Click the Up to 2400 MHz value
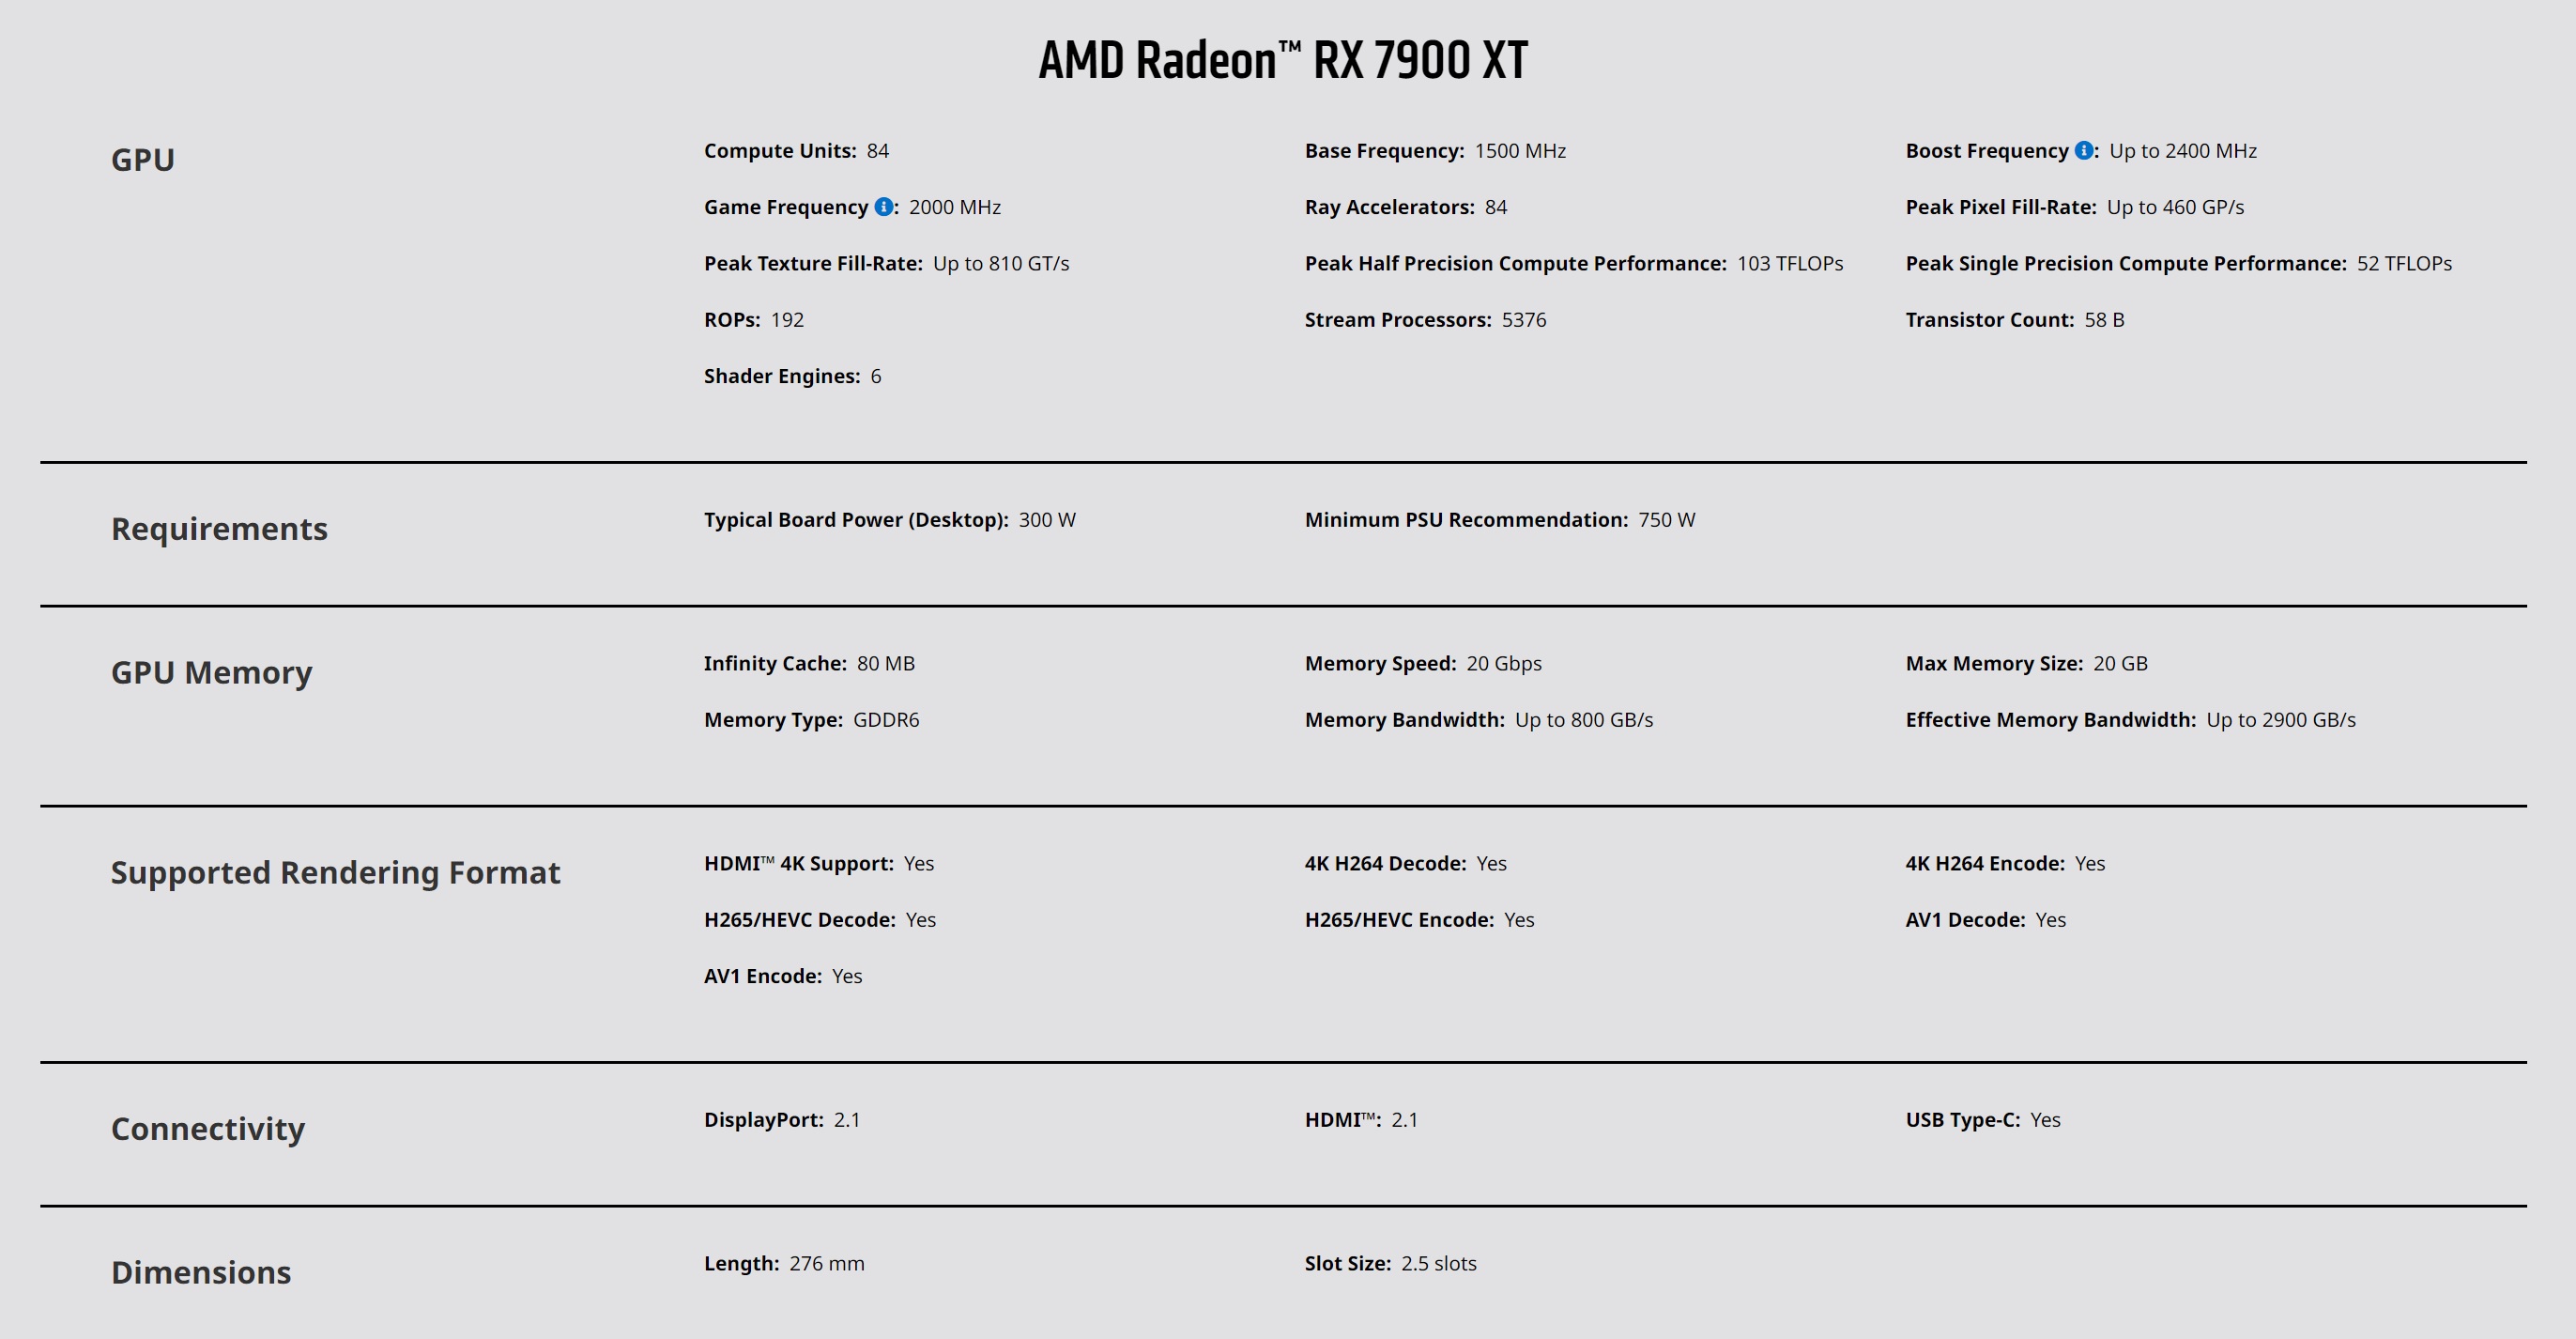The image size is (2576, 1339). click(2183, 151)
